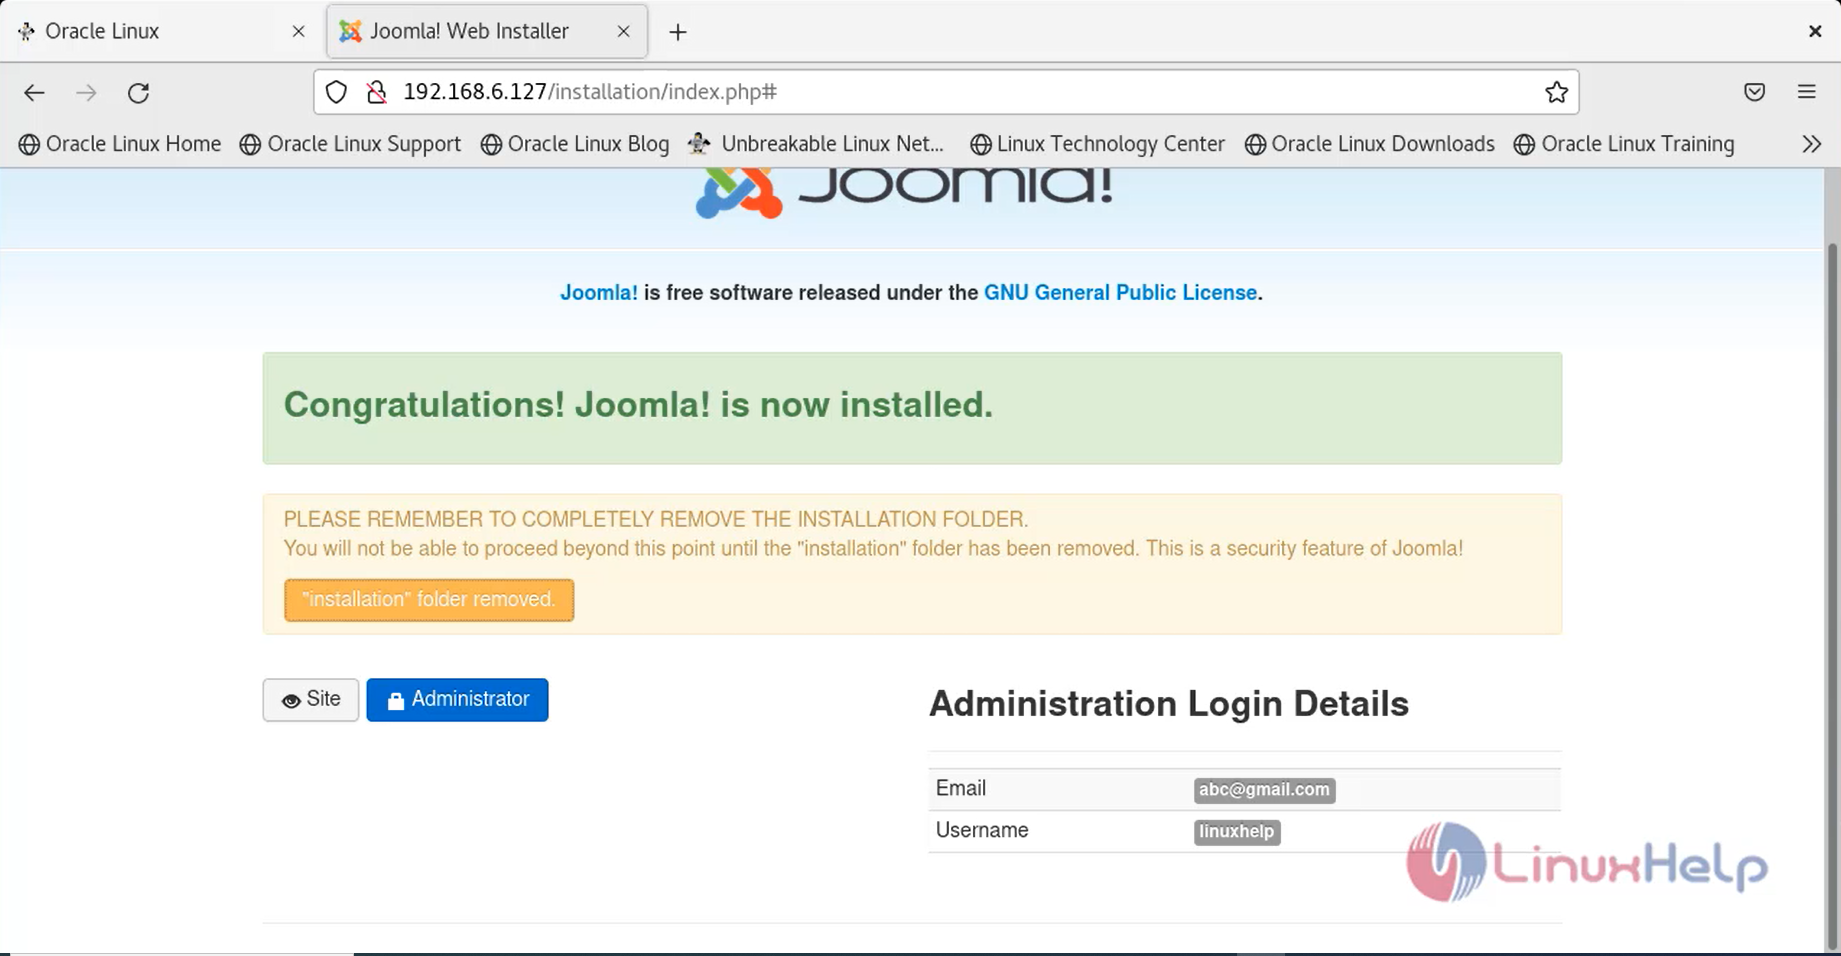Open a new tab with the plus button
This screenshot has height=956, width=1841.
tap(678, 32)
